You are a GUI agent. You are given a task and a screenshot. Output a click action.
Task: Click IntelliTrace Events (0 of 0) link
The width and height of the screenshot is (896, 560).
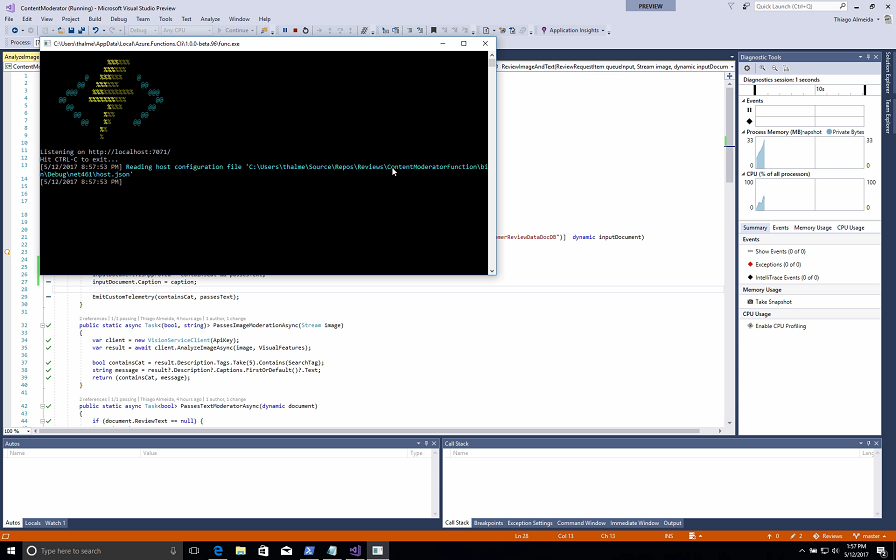787,278
